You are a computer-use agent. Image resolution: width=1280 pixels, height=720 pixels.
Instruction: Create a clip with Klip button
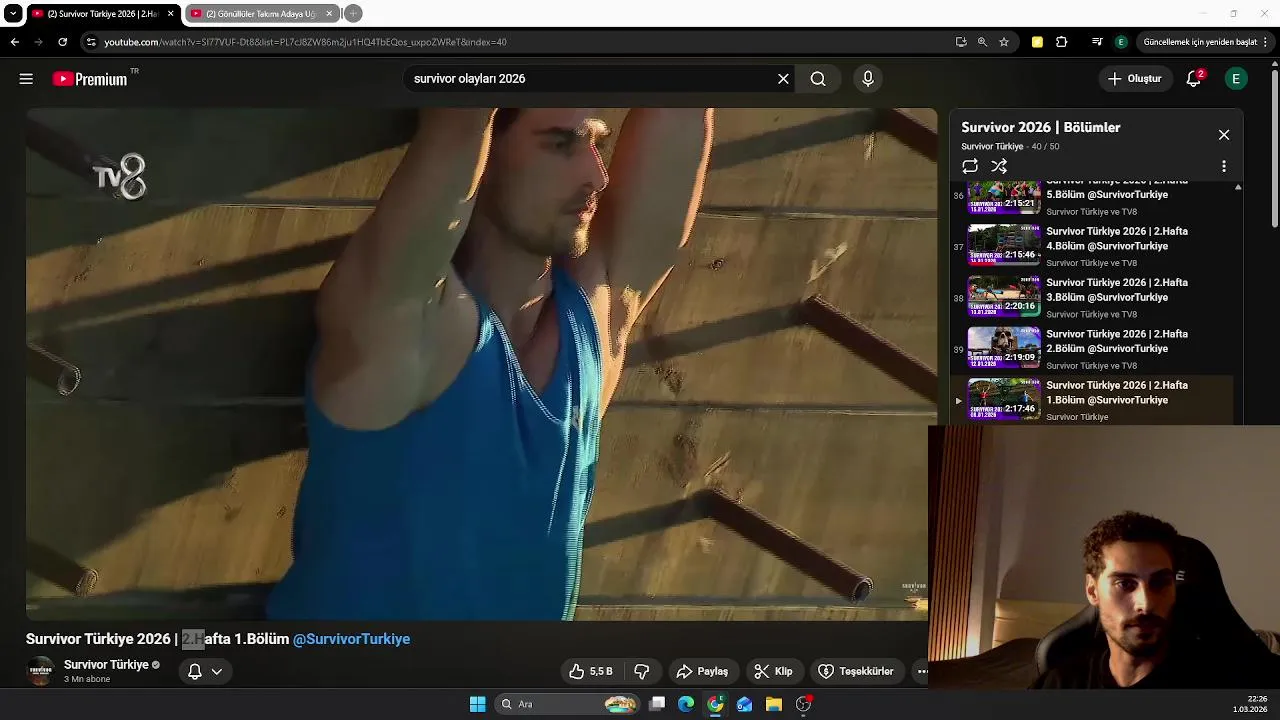coord(773,671)
